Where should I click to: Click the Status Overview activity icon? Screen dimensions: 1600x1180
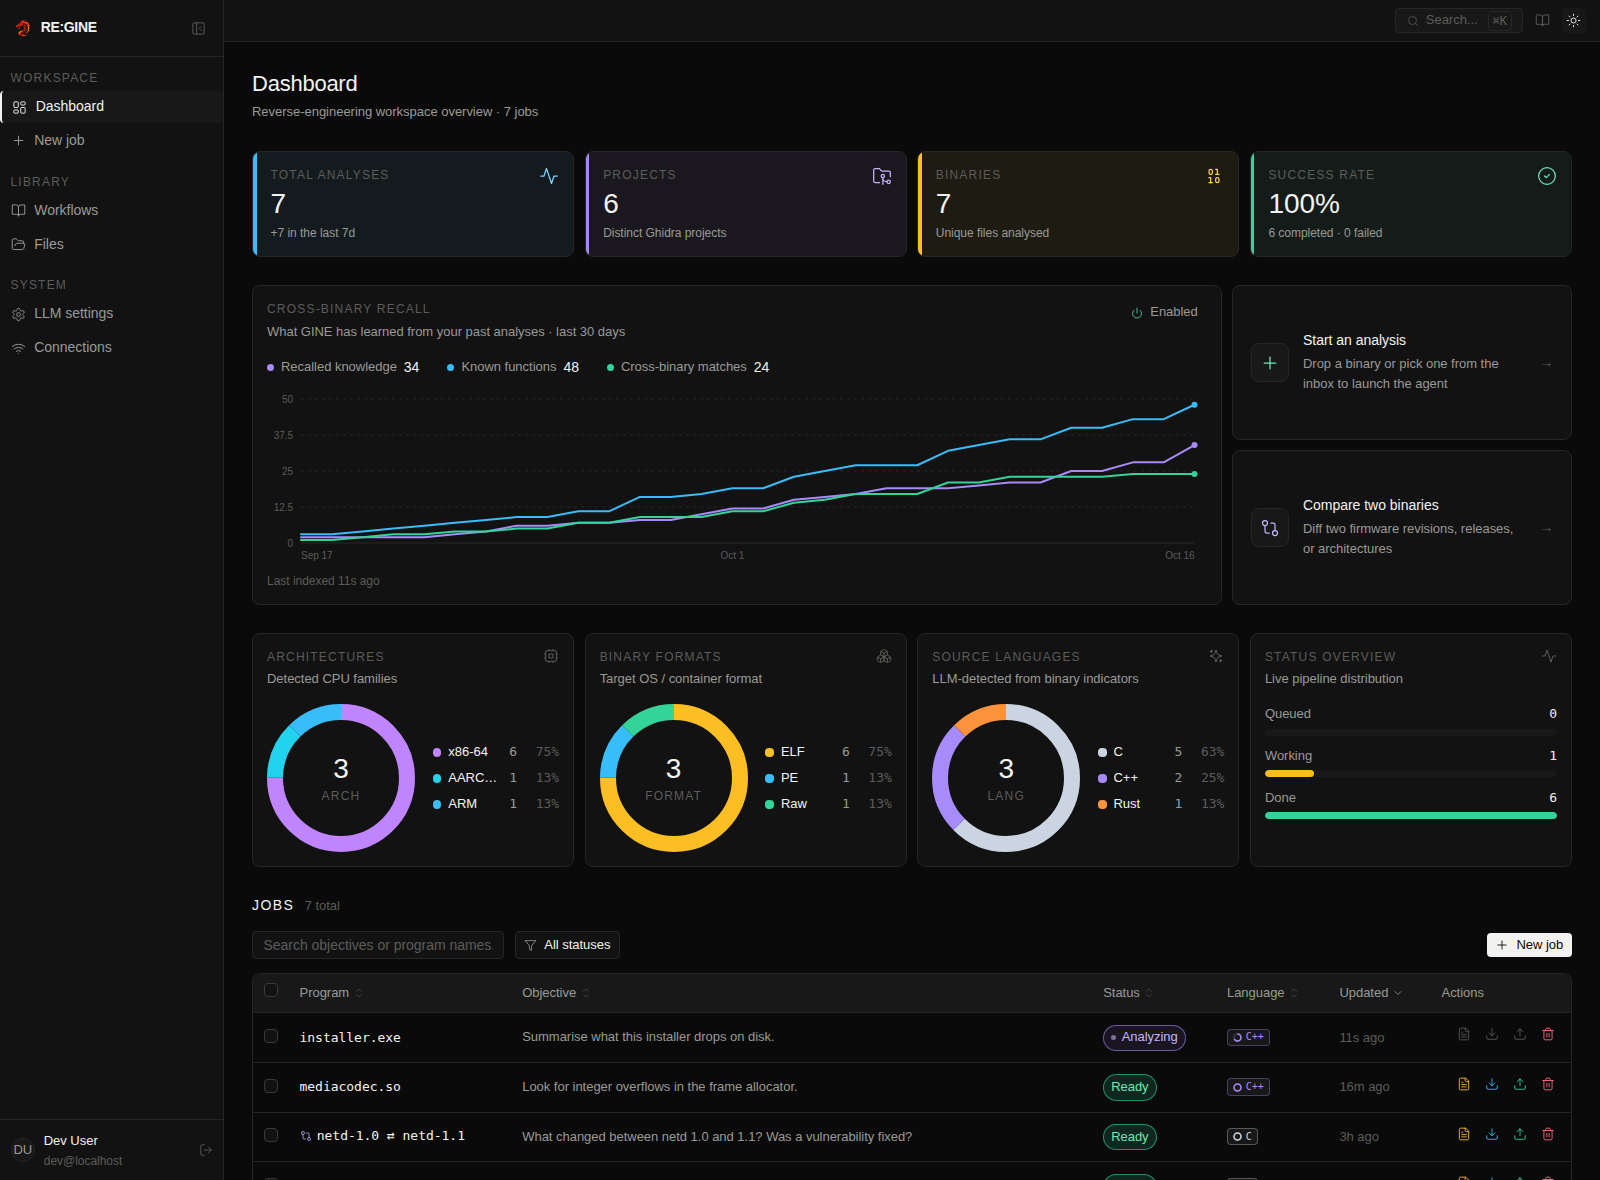click(1549, 656)
